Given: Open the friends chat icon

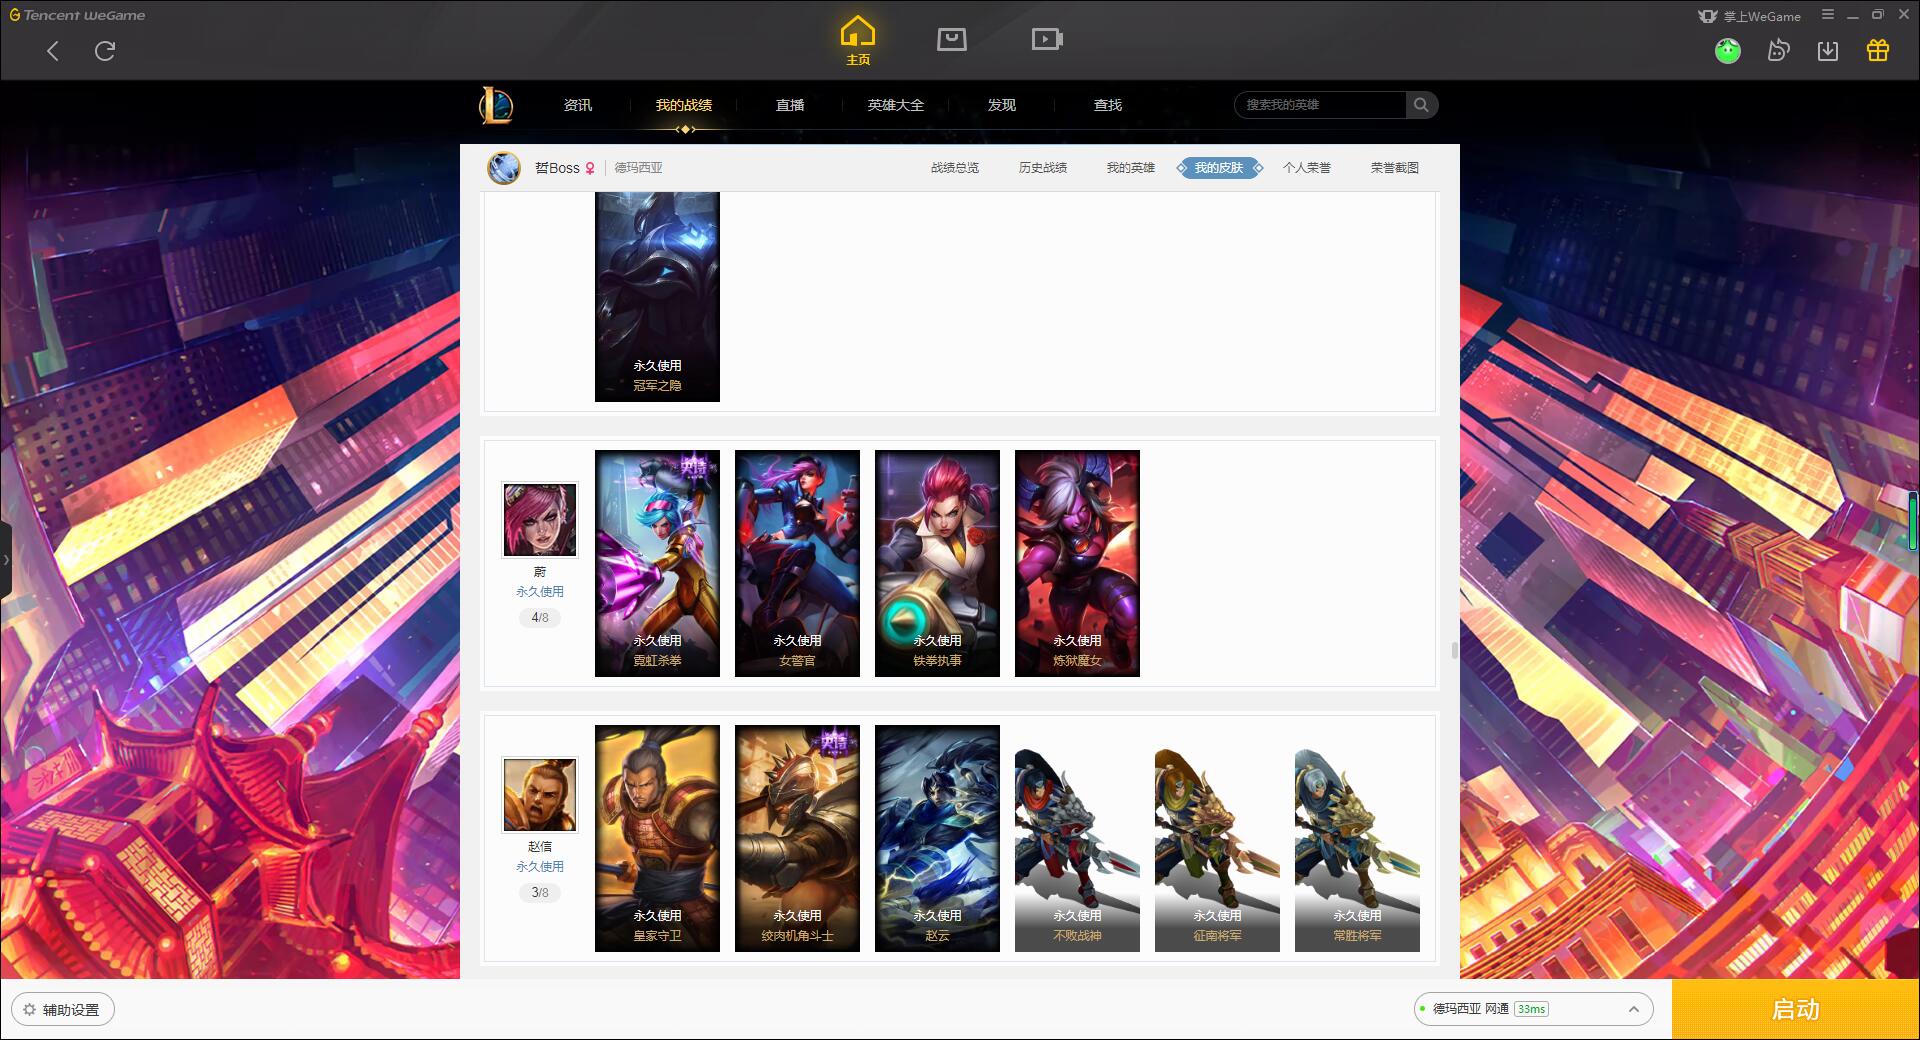Looking at the screenshot, I should tap(1778, 50).
